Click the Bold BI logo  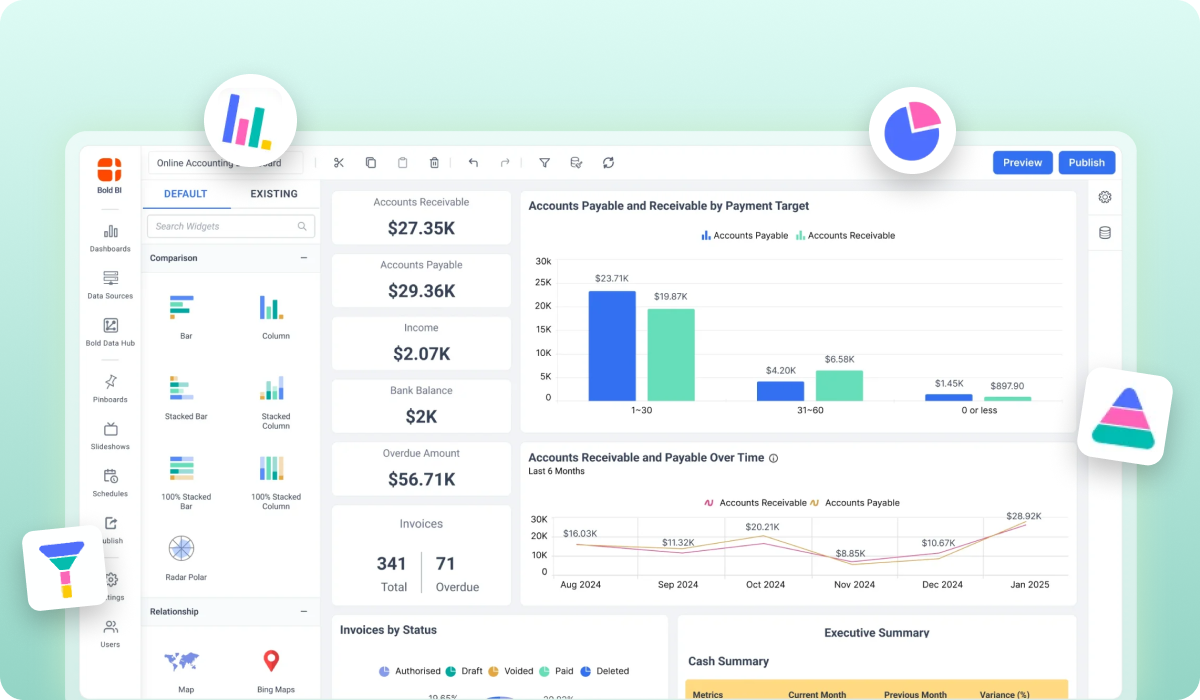tap(110, 174)
